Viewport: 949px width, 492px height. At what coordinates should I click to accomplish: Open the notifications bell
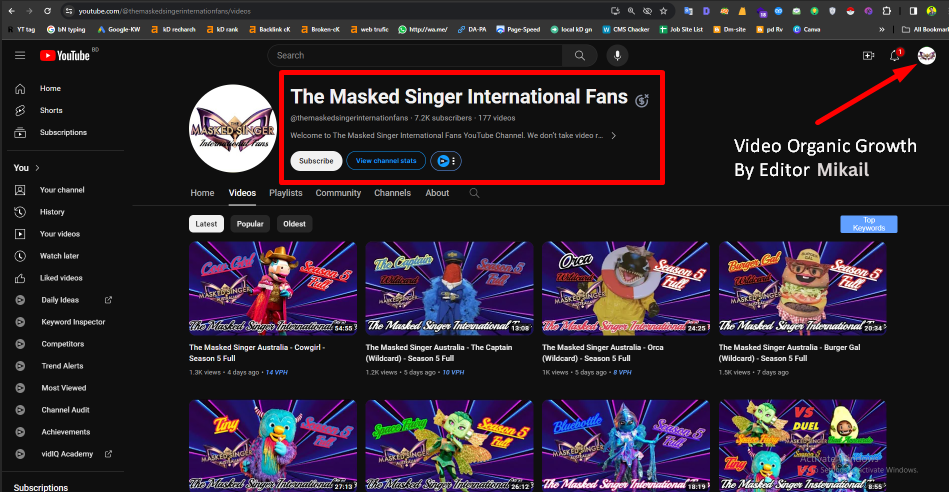[x=896, y=56]
